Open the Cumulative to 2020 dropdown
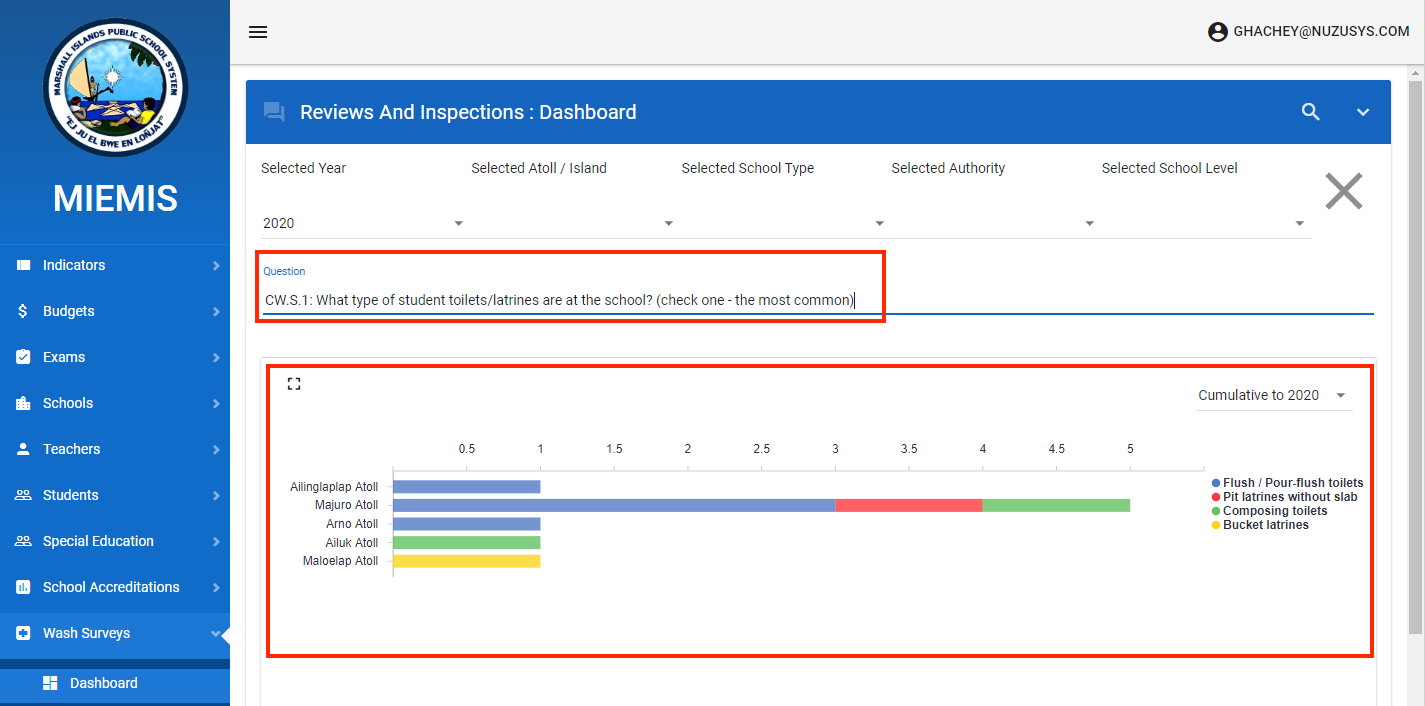 pyautogui.click(x=1273, y=395)
